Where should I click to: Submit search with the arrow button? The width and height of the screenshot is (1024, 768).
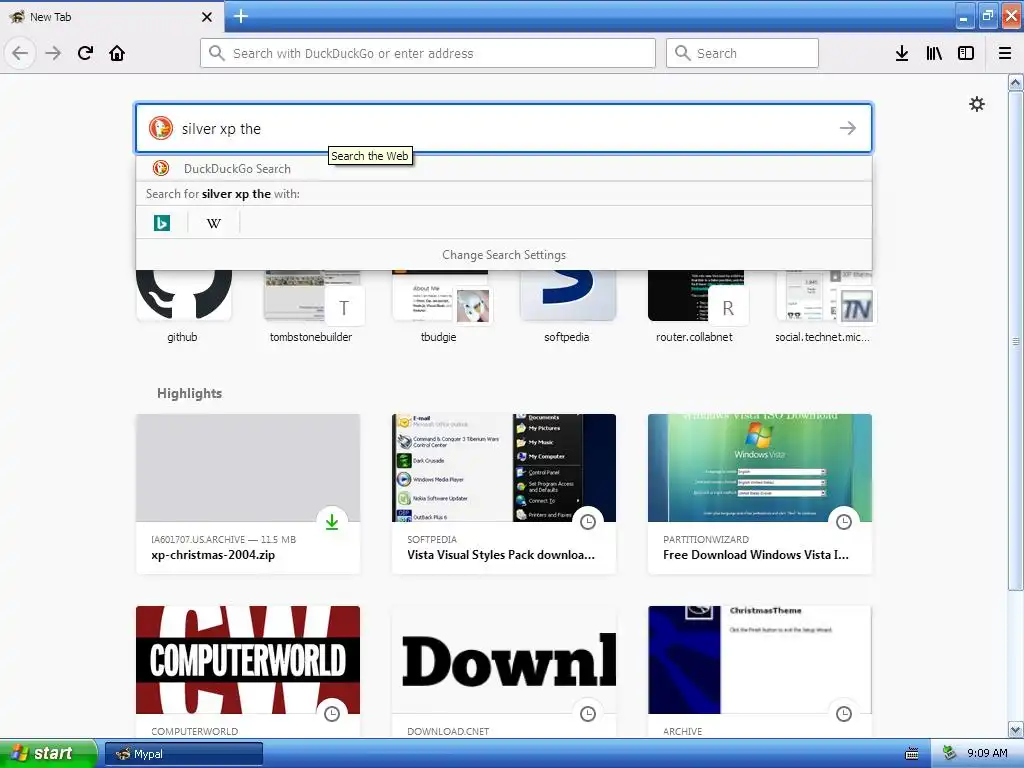[848, 128]
